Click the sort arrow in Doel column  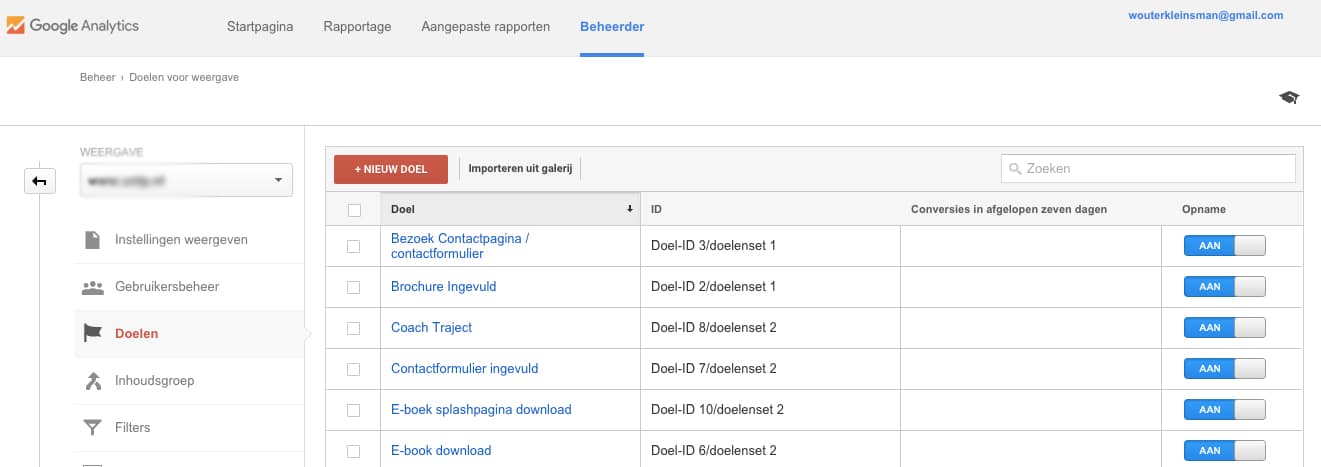click(x=630, y=209)
